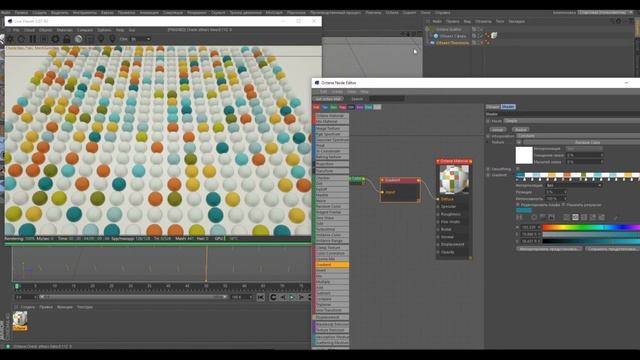
Task: Filter node list by teal Med button
Action: click(x=369, y=107)
